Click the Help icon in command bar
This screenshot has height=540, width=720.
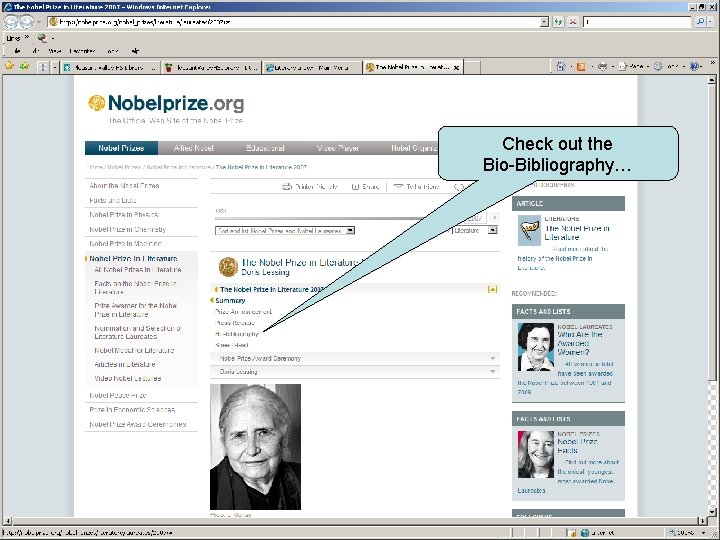tap(694, 67)
